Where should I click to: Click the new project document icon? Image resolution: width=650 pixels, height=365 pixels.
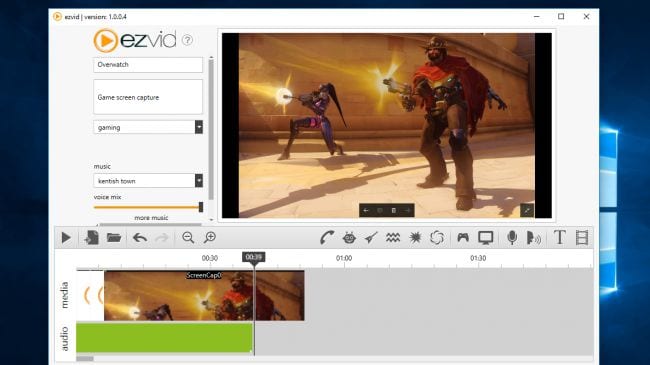tap(91, 238)
